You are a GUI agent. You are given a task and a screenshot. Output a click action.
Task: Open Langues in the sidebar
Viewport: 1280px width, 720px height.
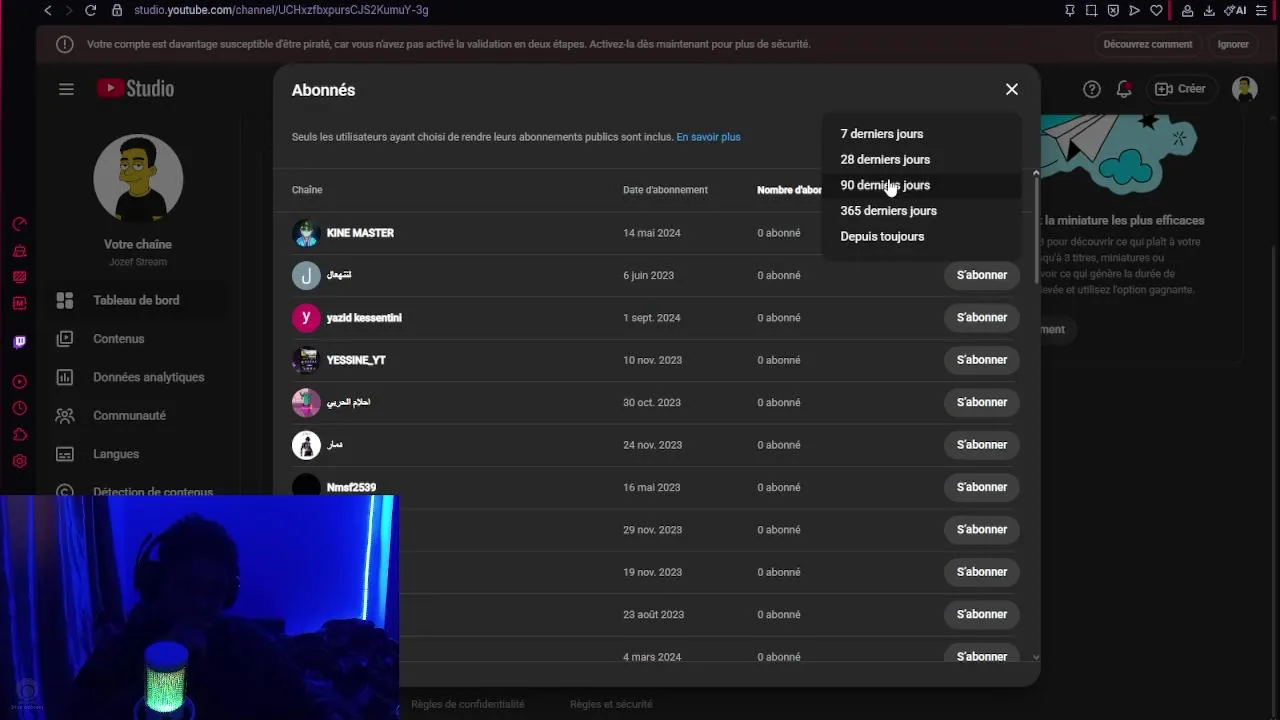(138, 454)
